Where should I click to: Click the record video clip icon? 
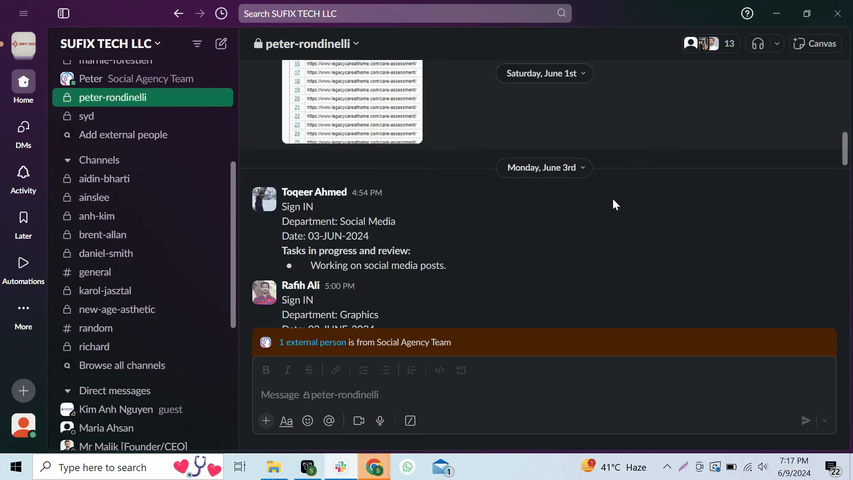click(359, 421)
